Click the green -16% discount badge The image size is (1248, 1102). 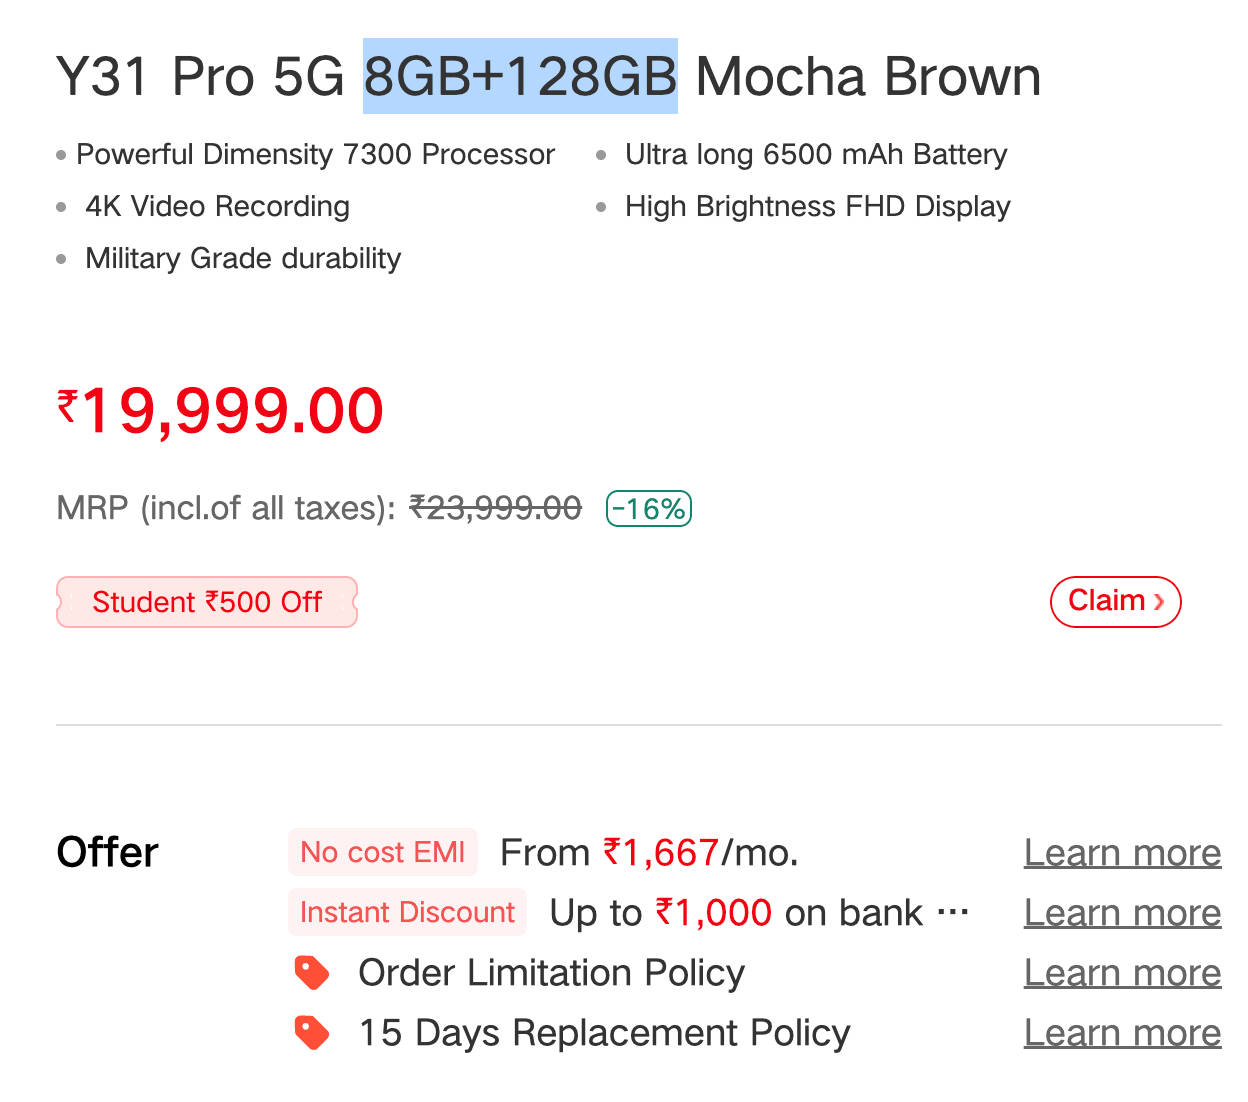point(649,509)
